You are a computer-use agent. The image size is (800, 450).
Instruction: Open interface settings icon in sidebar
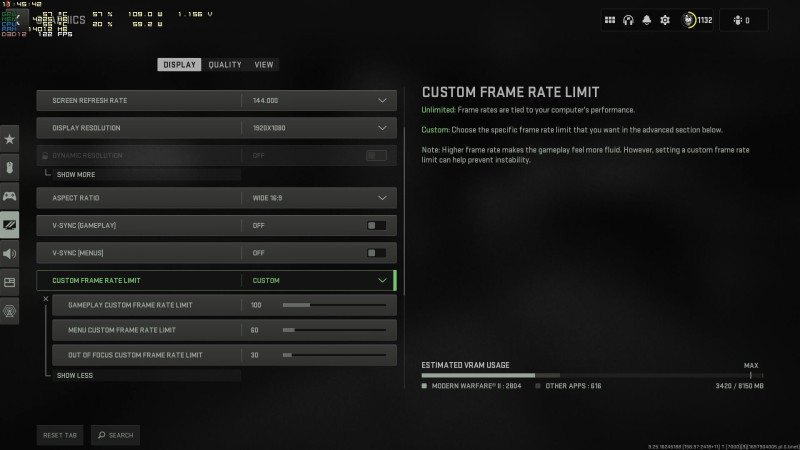[9, 282]
